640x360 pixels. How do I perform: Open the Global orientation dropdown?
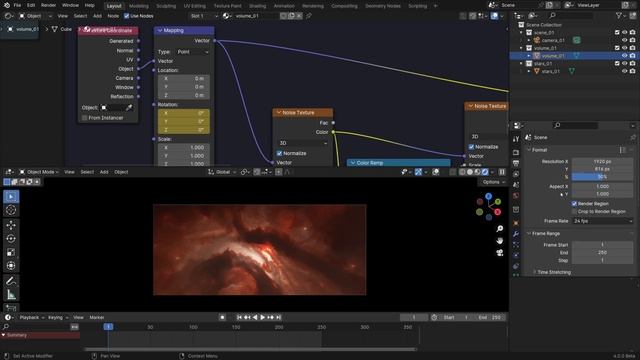222,172
